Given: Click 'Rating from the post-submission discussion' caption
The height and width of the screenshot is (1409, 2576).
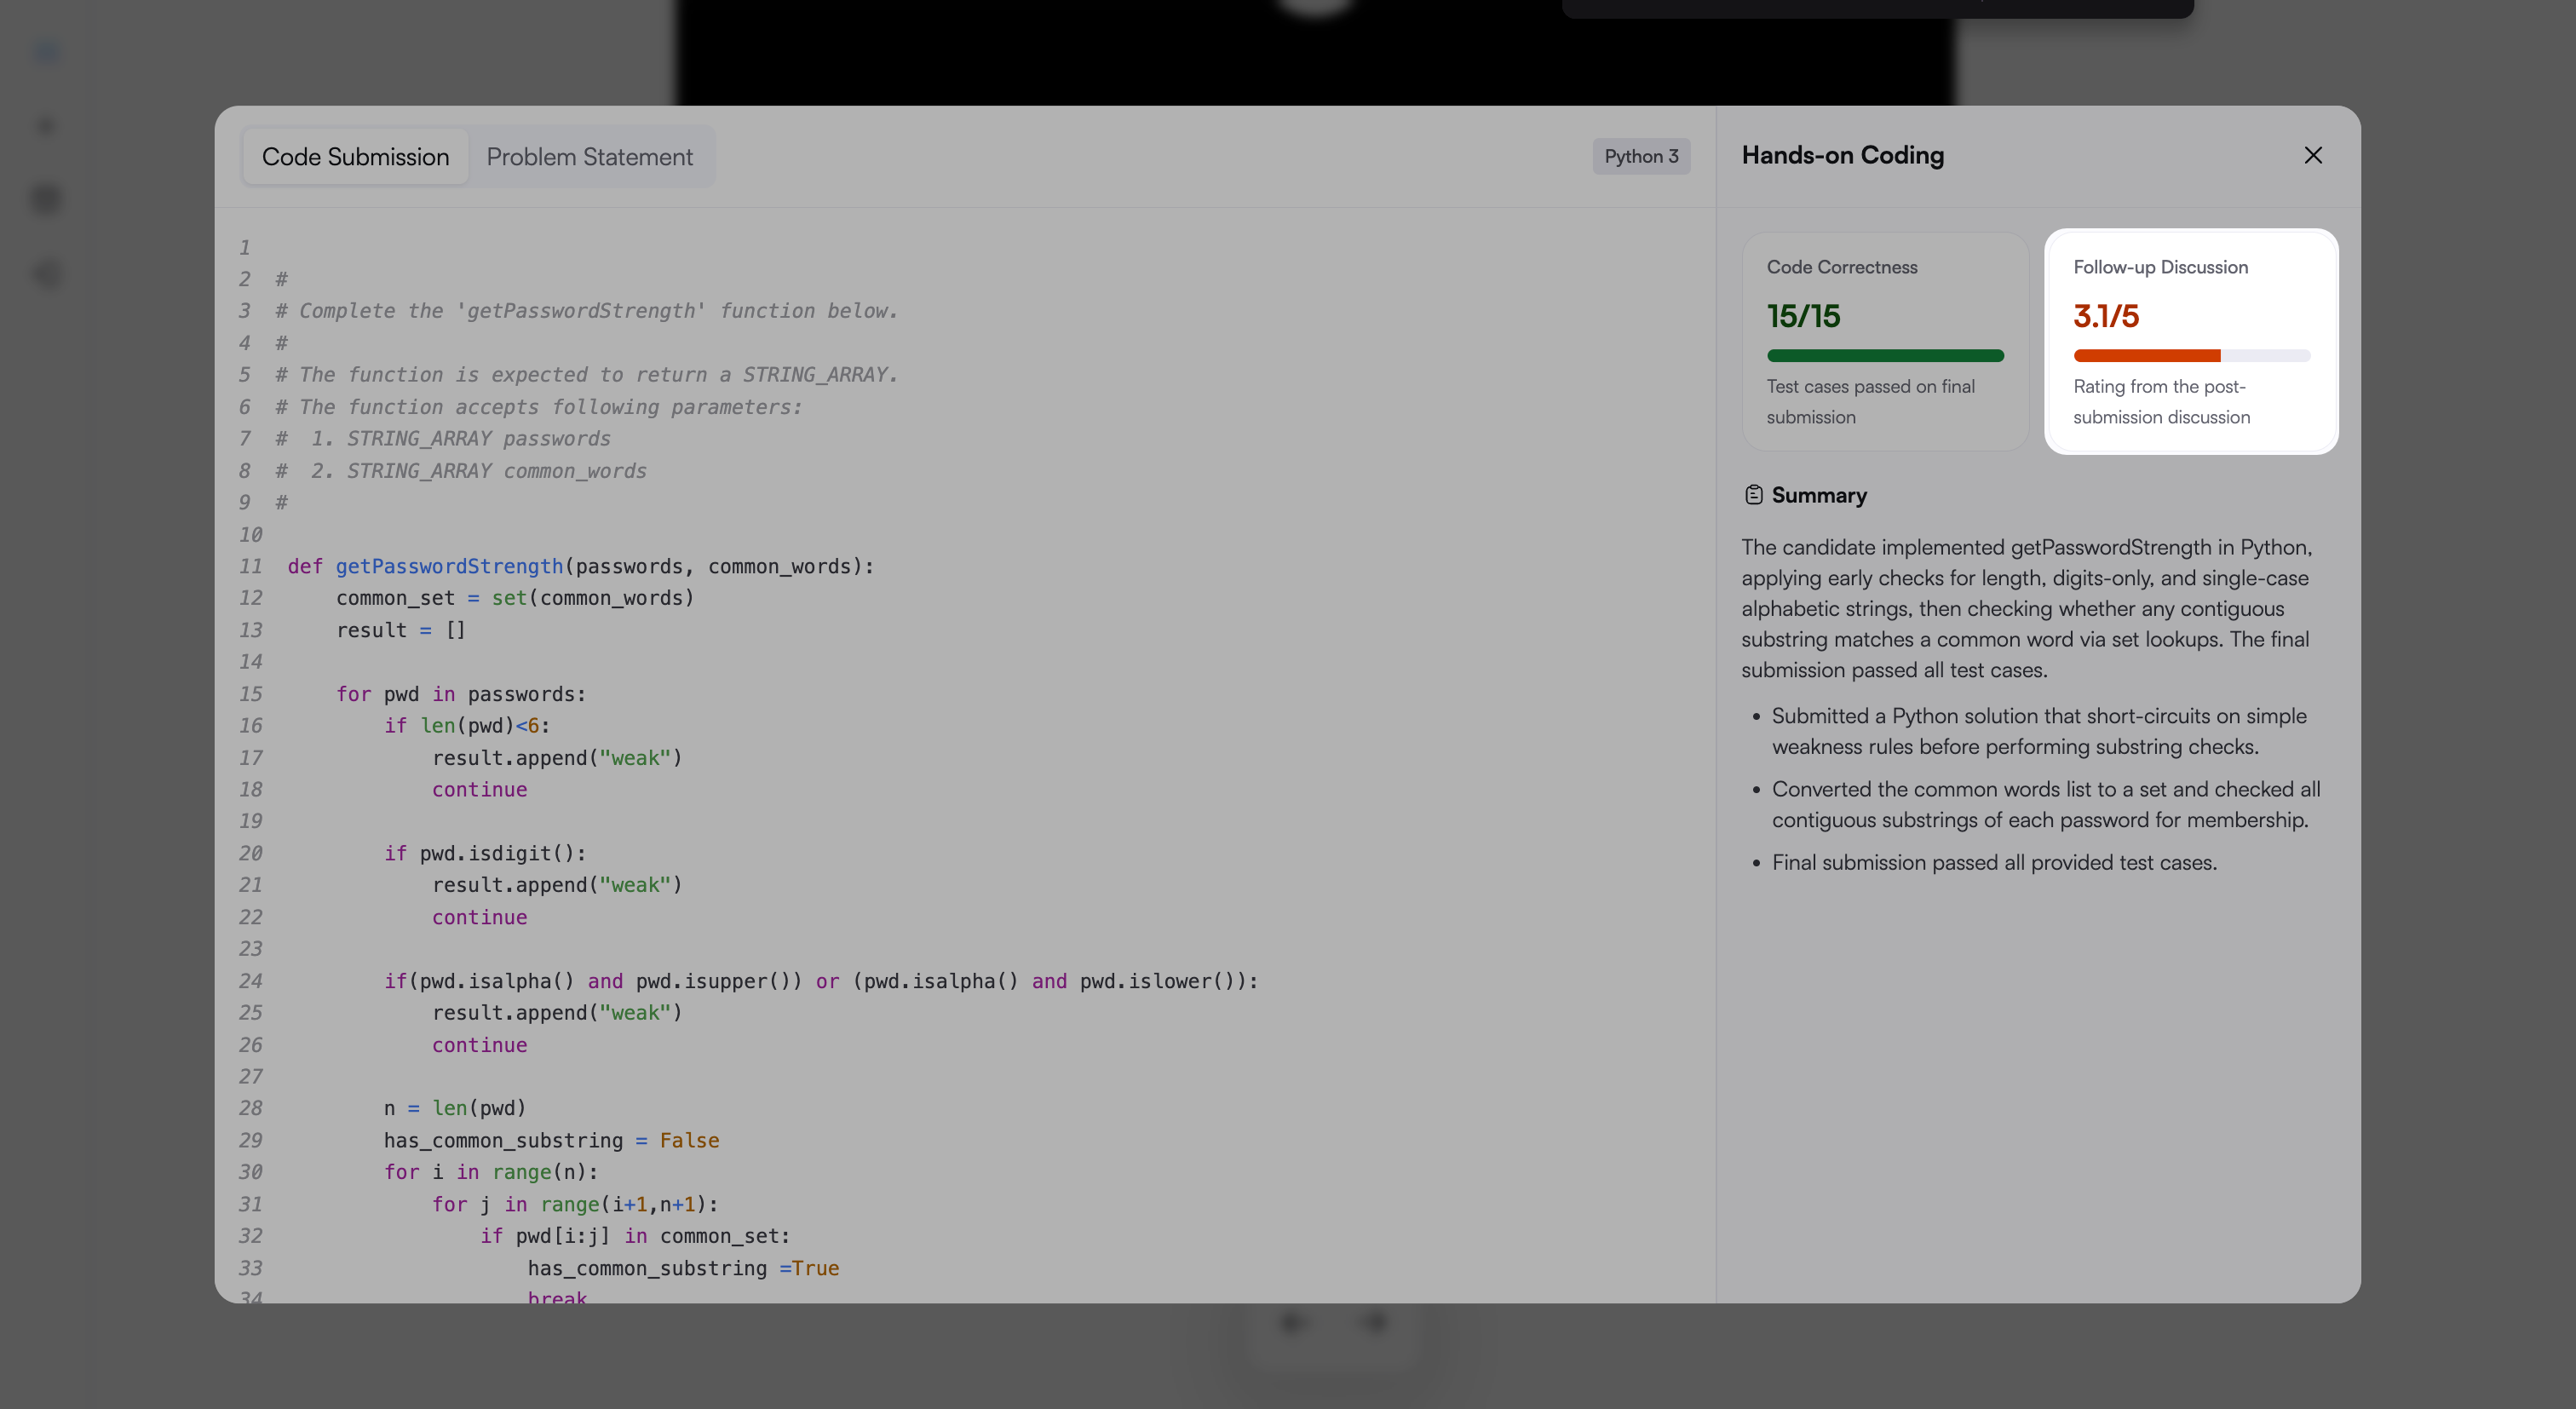Looking at the screenshot, I should (2161, 401).
